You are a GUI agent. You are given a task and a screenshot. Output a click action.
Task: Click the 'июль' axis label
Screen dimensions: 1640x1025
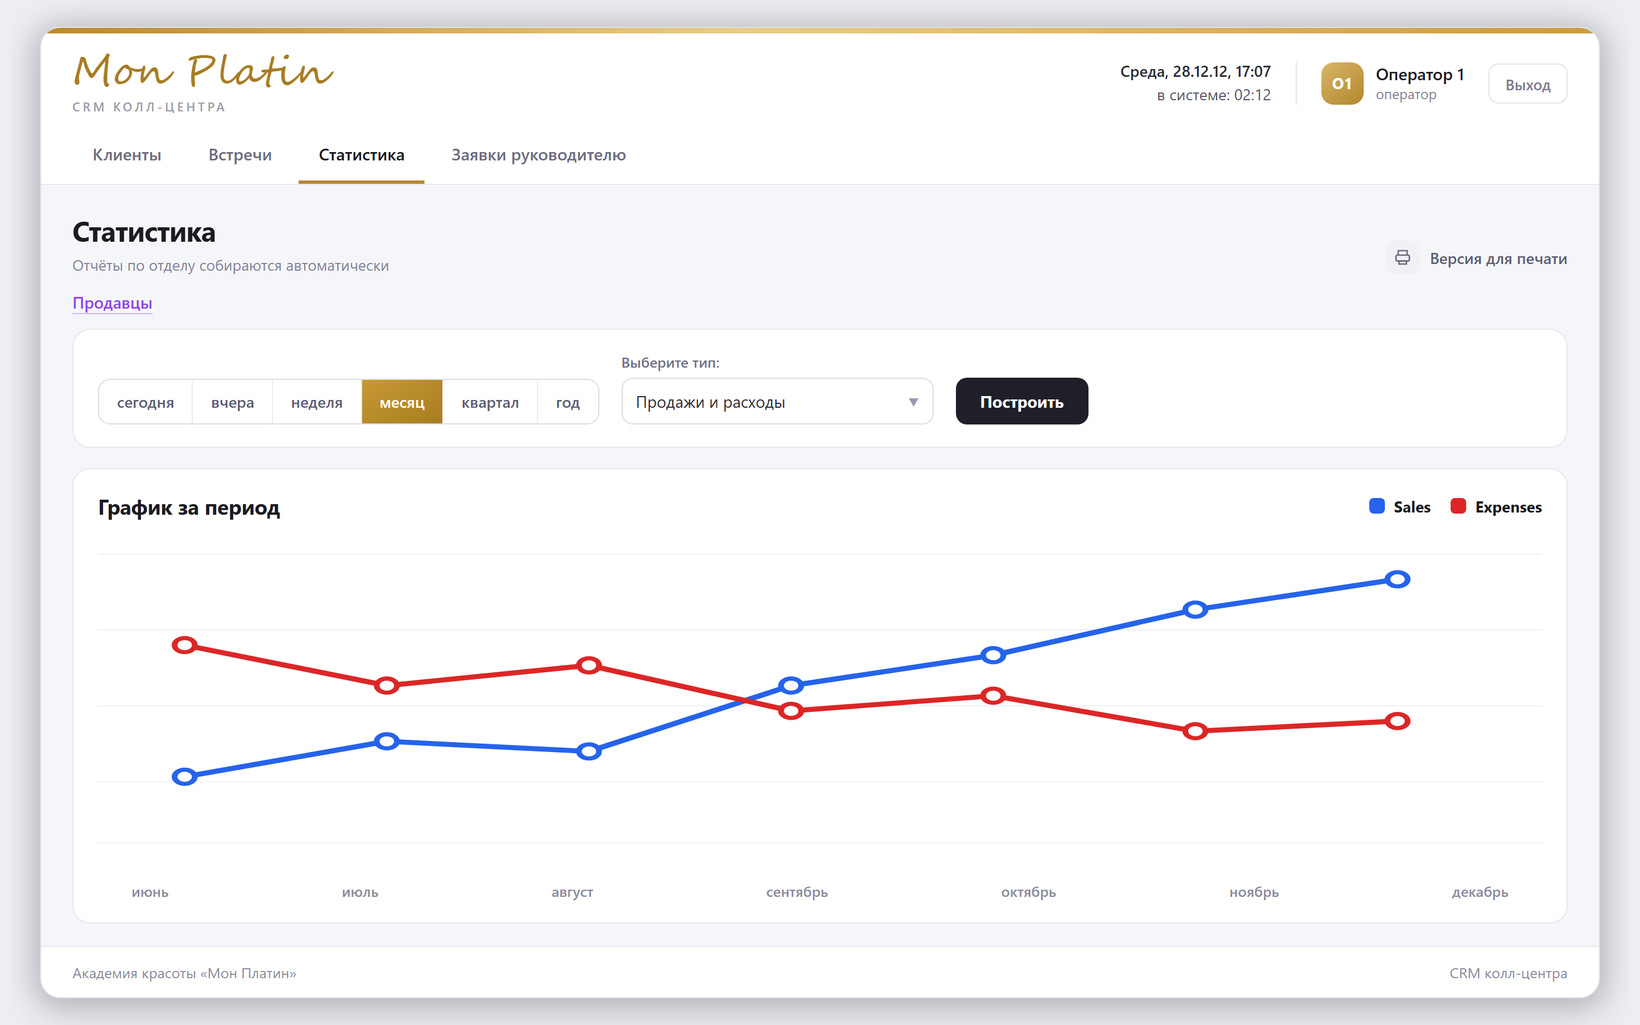pyautogui.click(x=360, y=892)
